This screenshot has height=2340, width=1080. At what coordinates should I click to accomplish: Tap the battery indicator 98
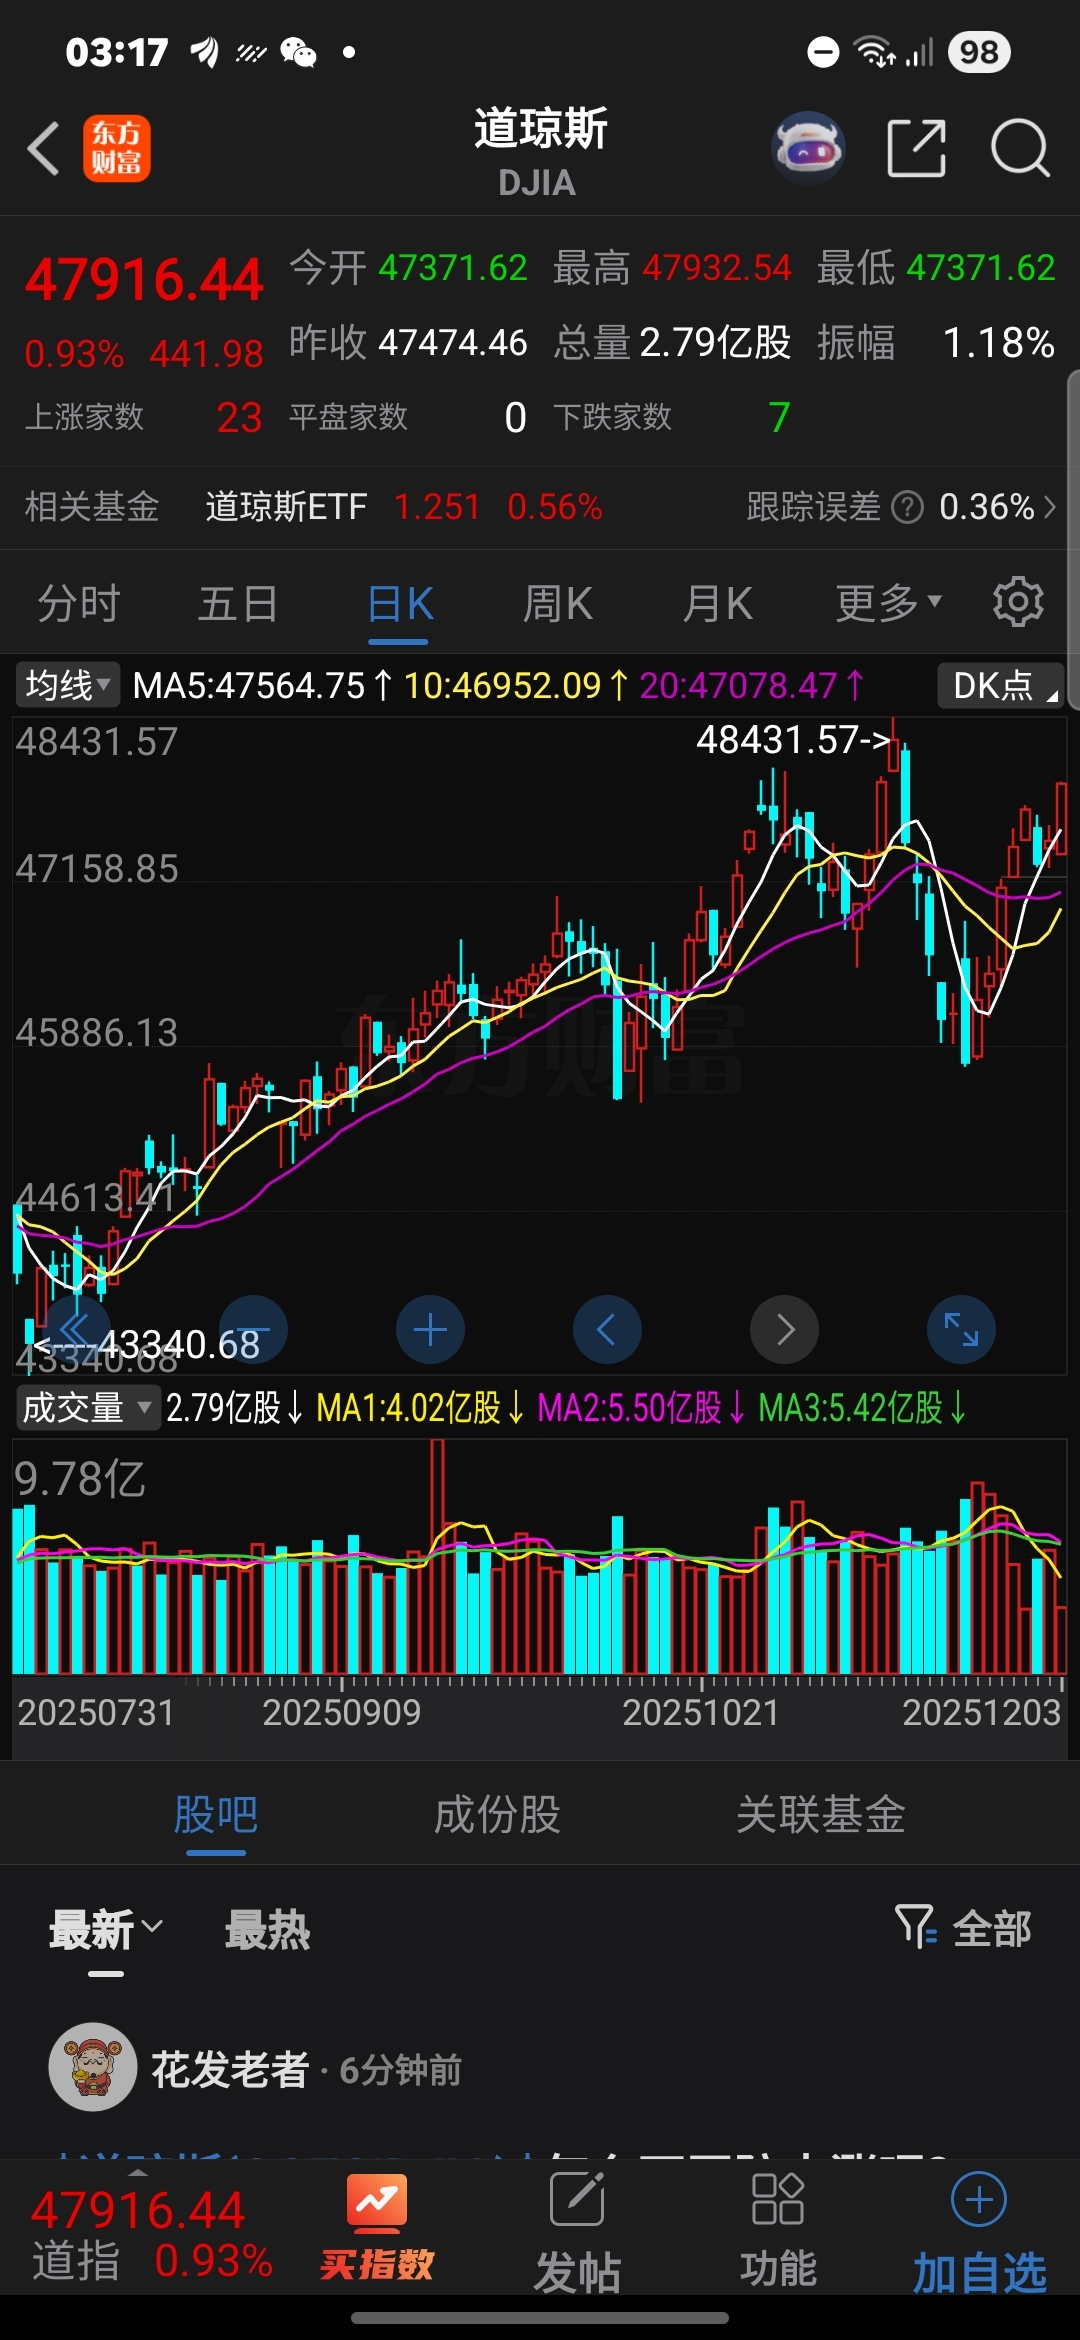979,52
